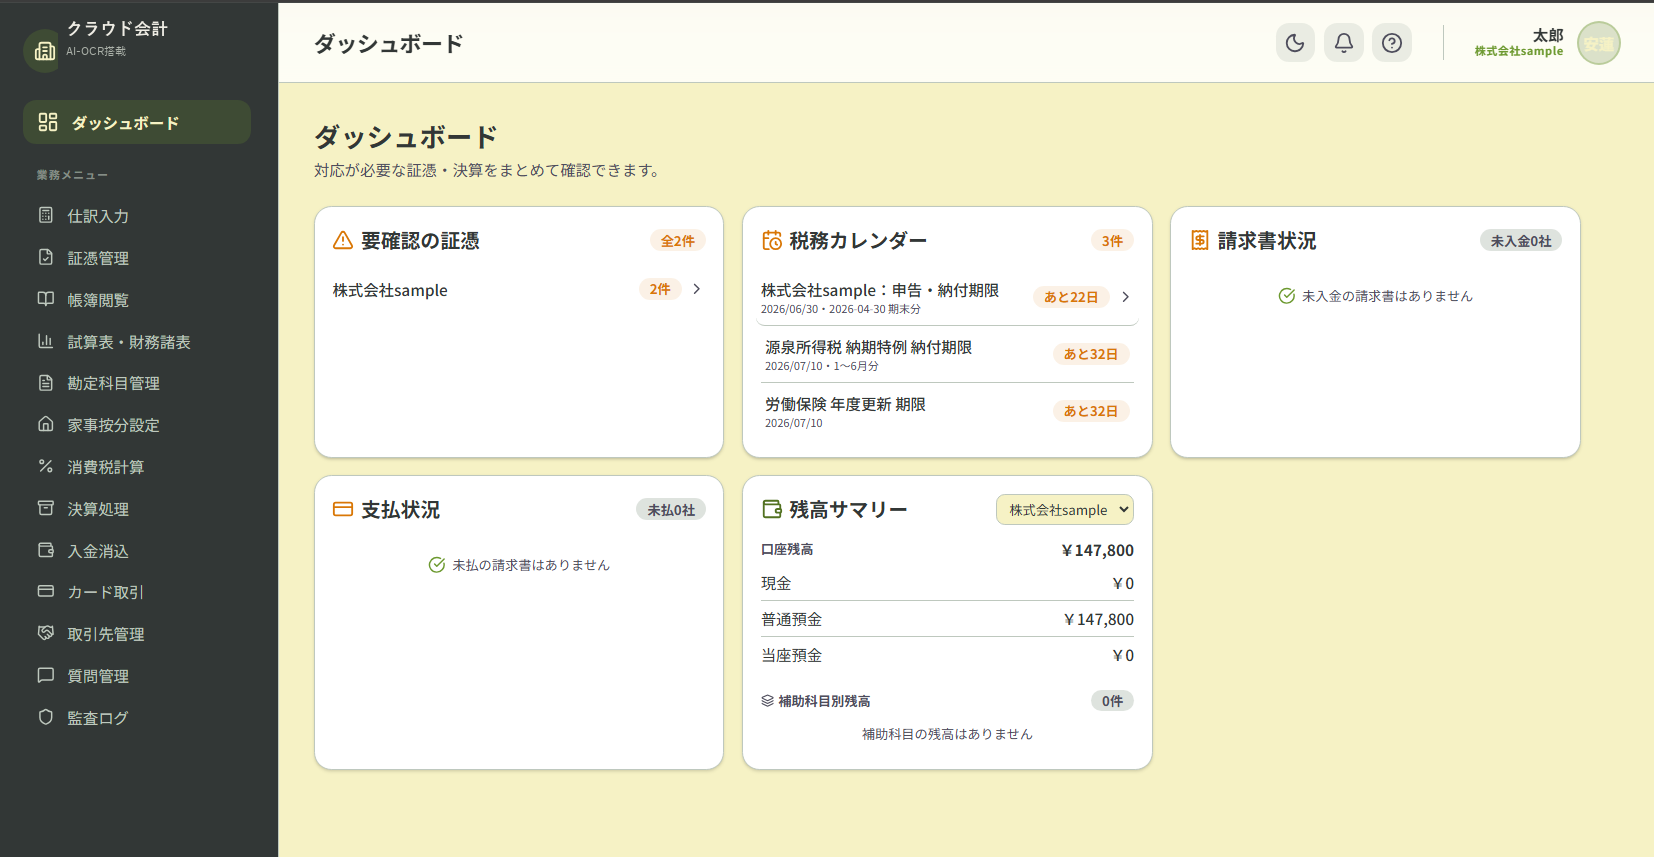The width and height of the screenshot is (1654, 857).
Task: Click the 0件 badge beside 補助科目別残高
Action: click(1112, 701)
